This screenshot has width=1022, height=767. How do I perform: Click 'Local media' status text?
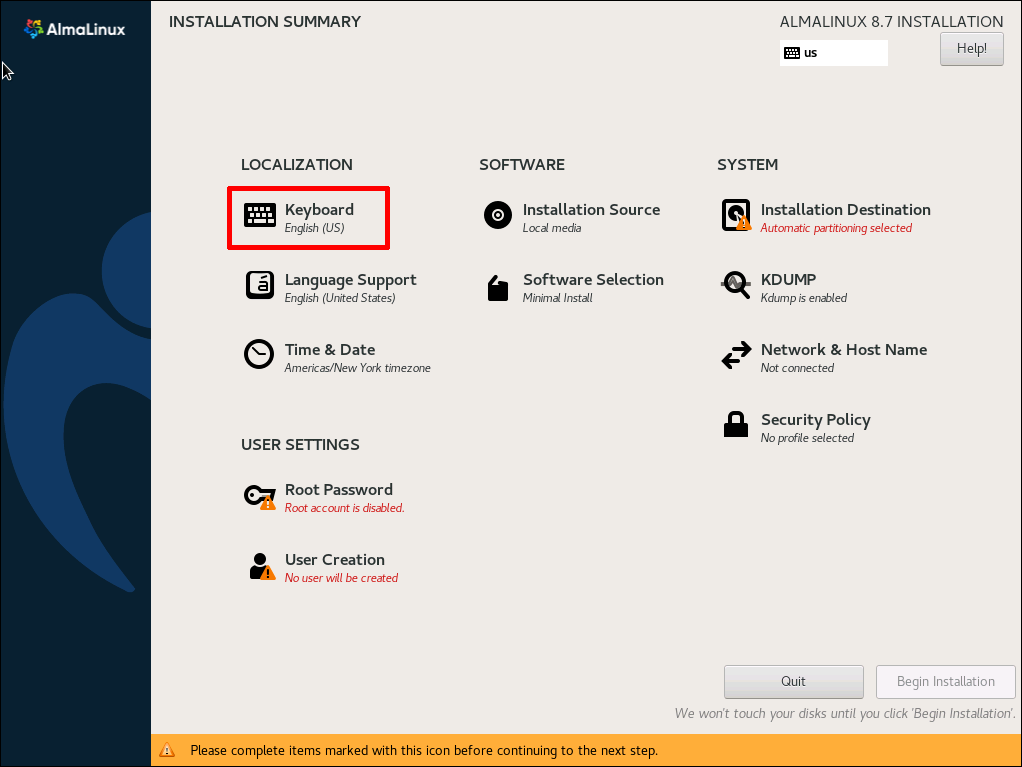tap(551, 228)
